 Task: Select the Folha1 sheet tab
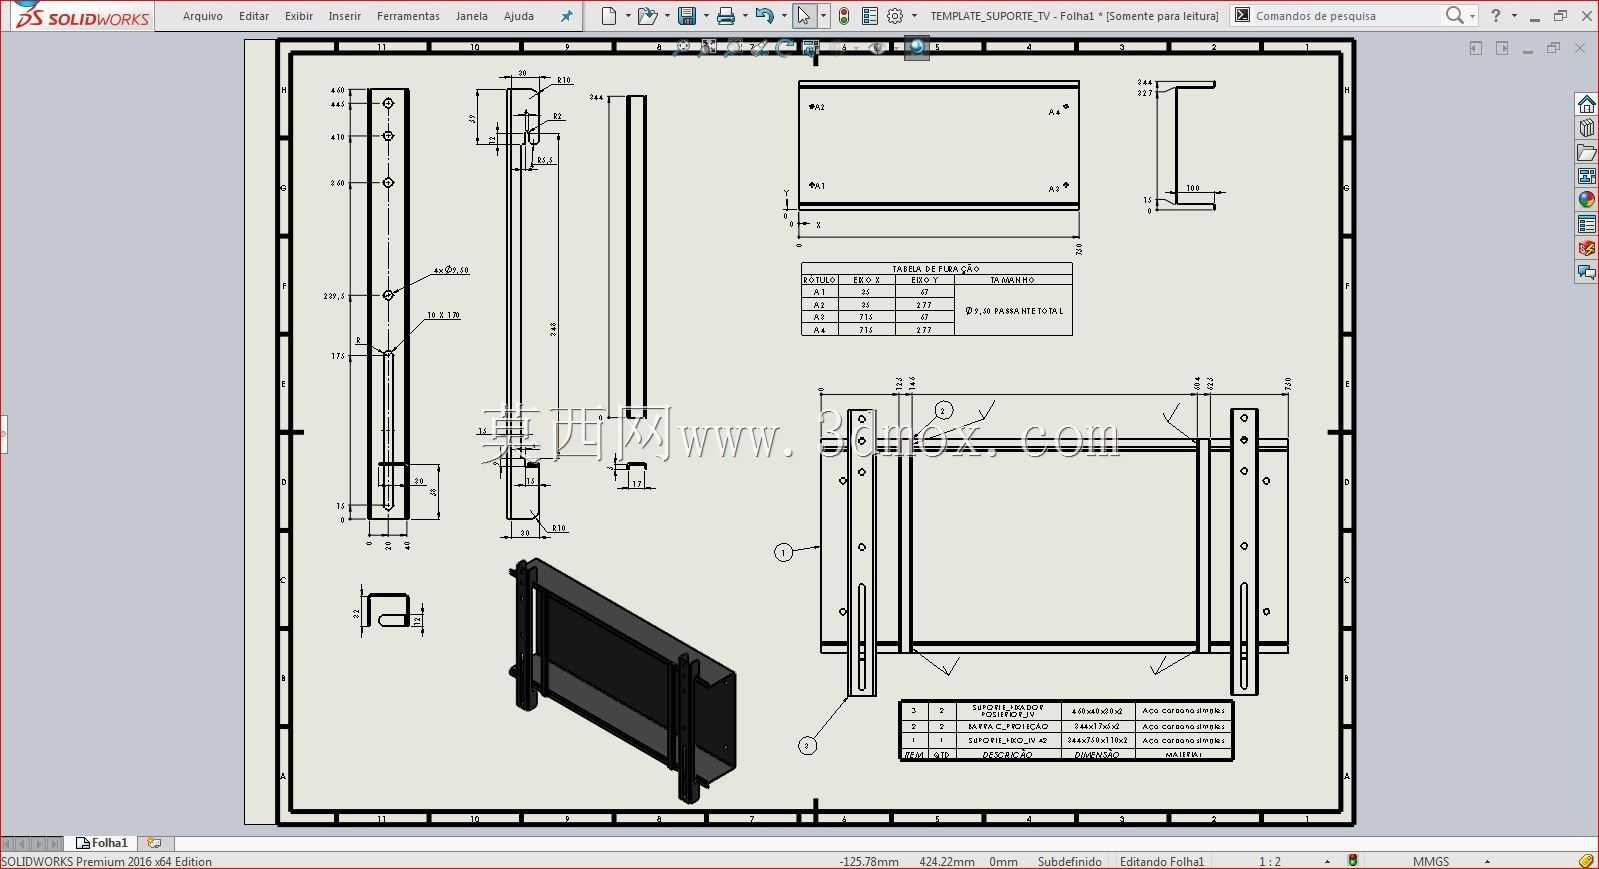(x=102, y=843)
